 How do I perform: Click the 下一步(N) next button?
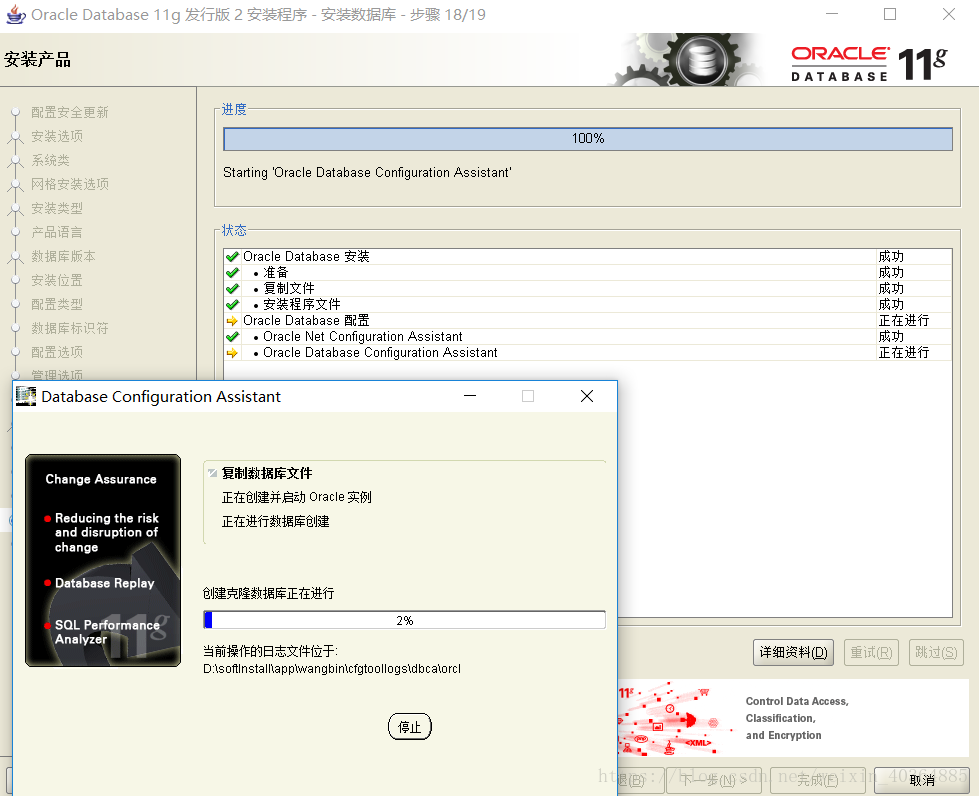(x=714, y=780)
